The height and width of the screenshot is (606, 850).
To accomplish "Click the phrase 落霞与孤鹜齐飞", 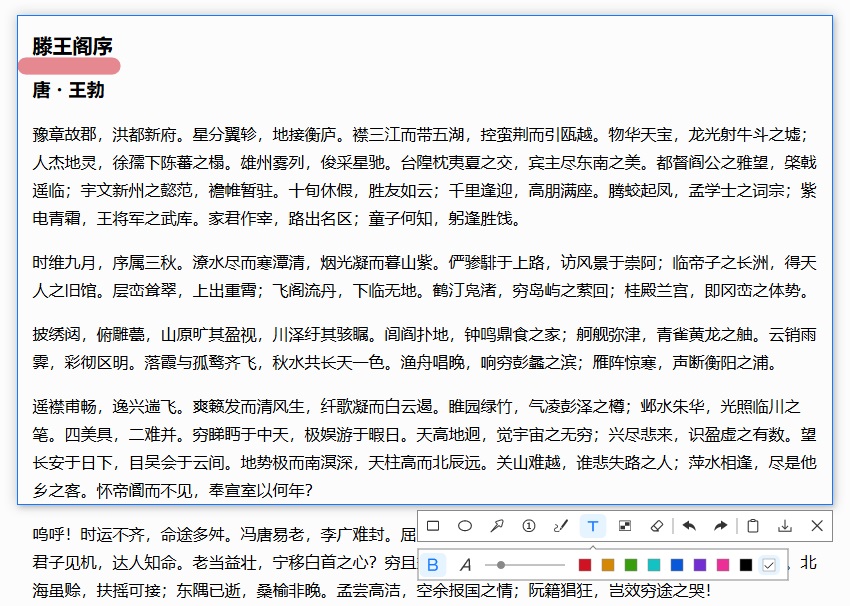I will point(200,362).
